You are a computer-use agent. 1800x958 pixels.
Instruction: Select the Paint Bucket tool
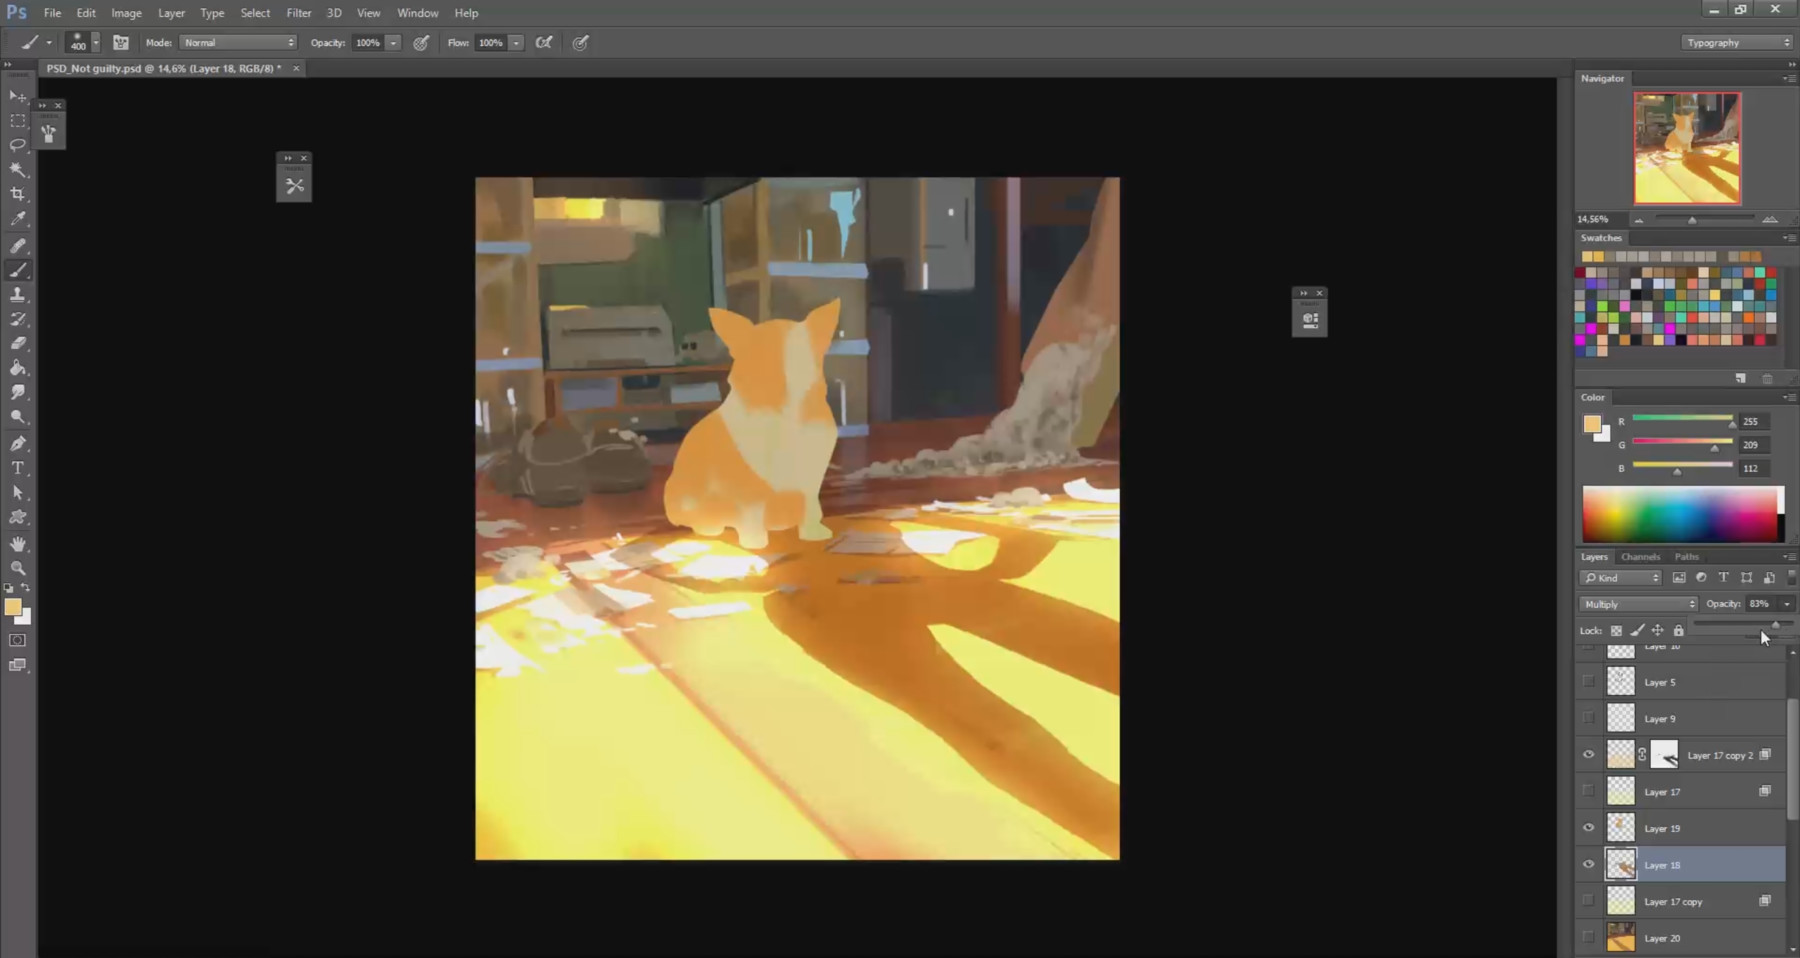(18, 368)
